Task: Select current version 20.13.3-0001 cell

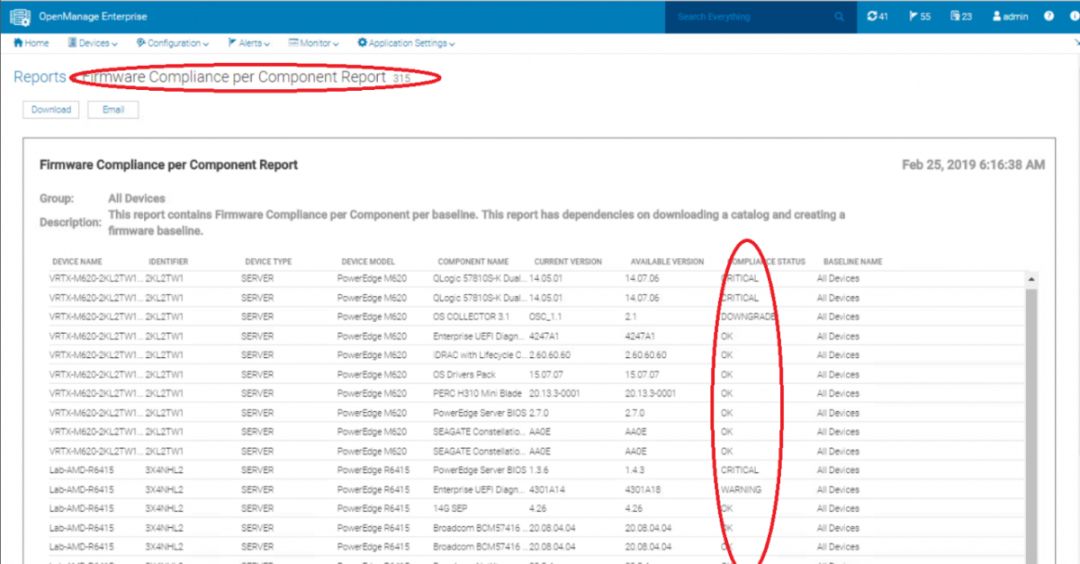Action: point(554,393)
